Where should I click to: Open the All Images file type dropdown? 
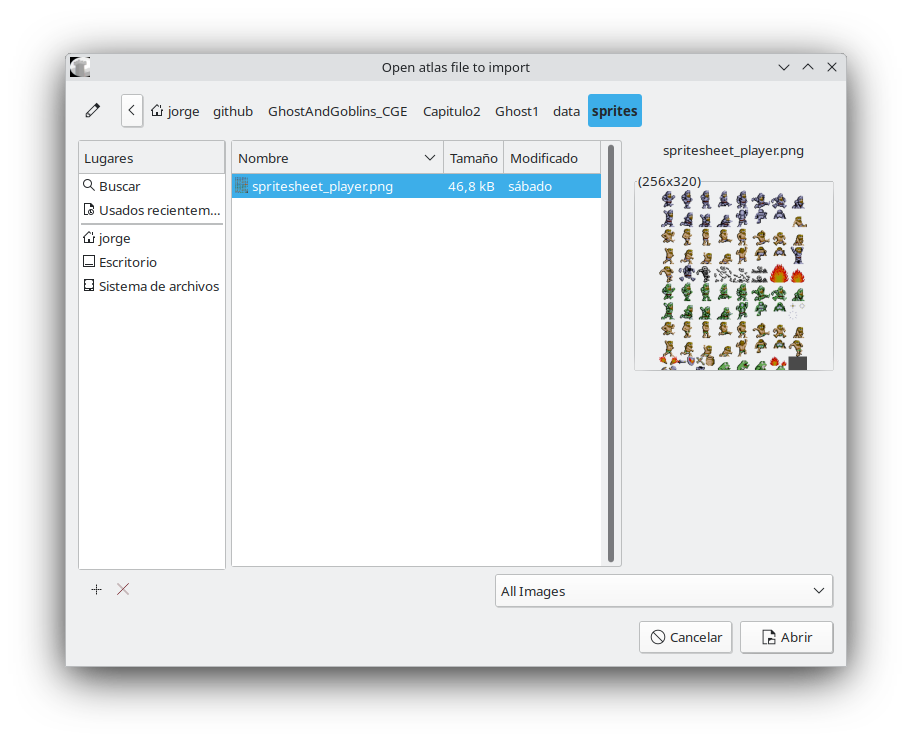pyautogui.click(x=663, y=591)
